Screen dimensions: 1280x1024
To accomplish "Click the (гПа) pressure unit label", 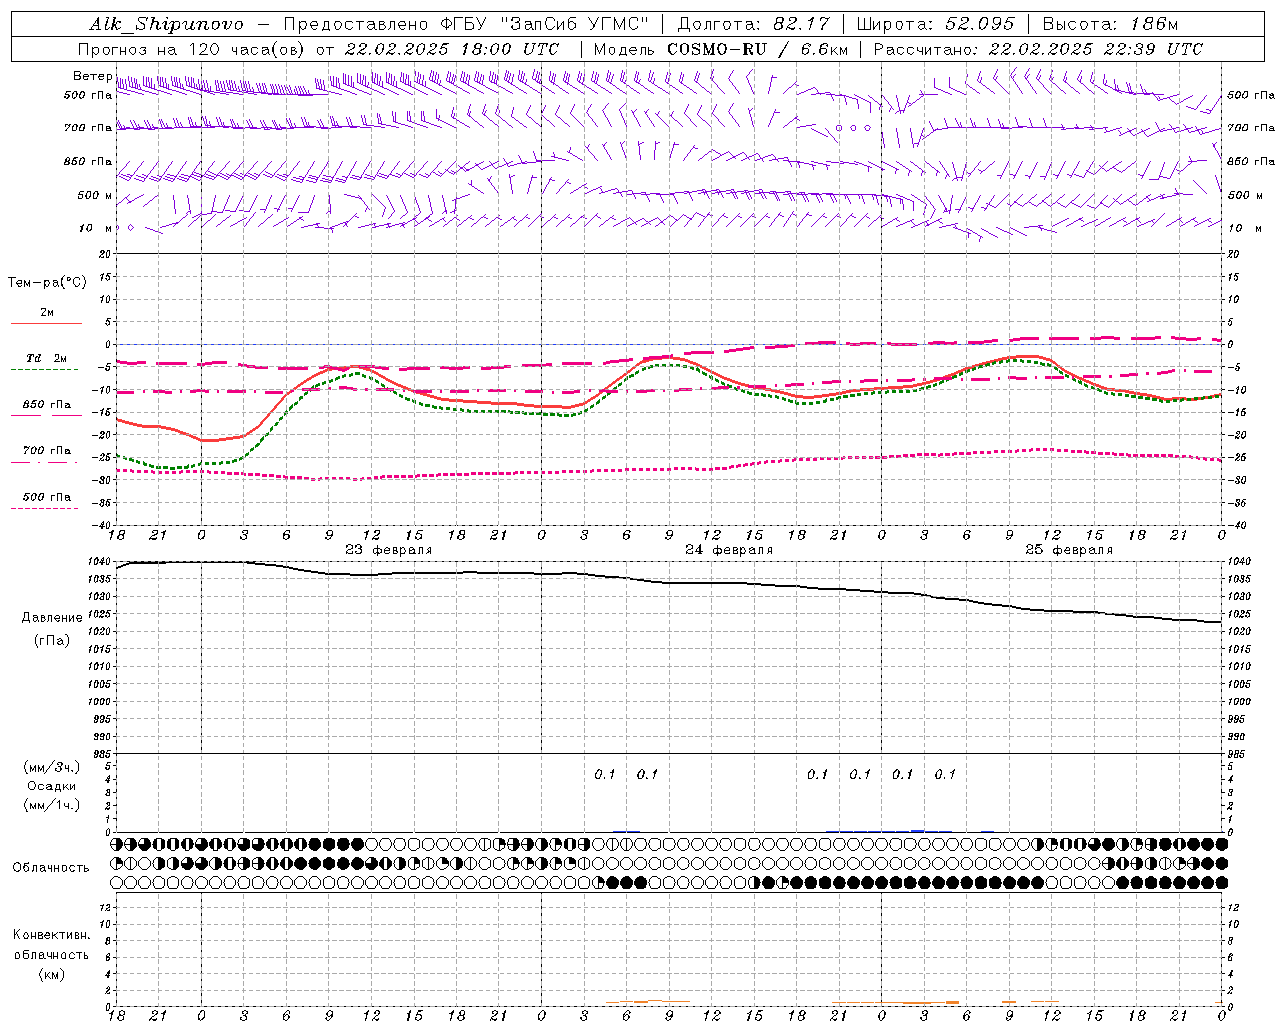I will (52, 640).
